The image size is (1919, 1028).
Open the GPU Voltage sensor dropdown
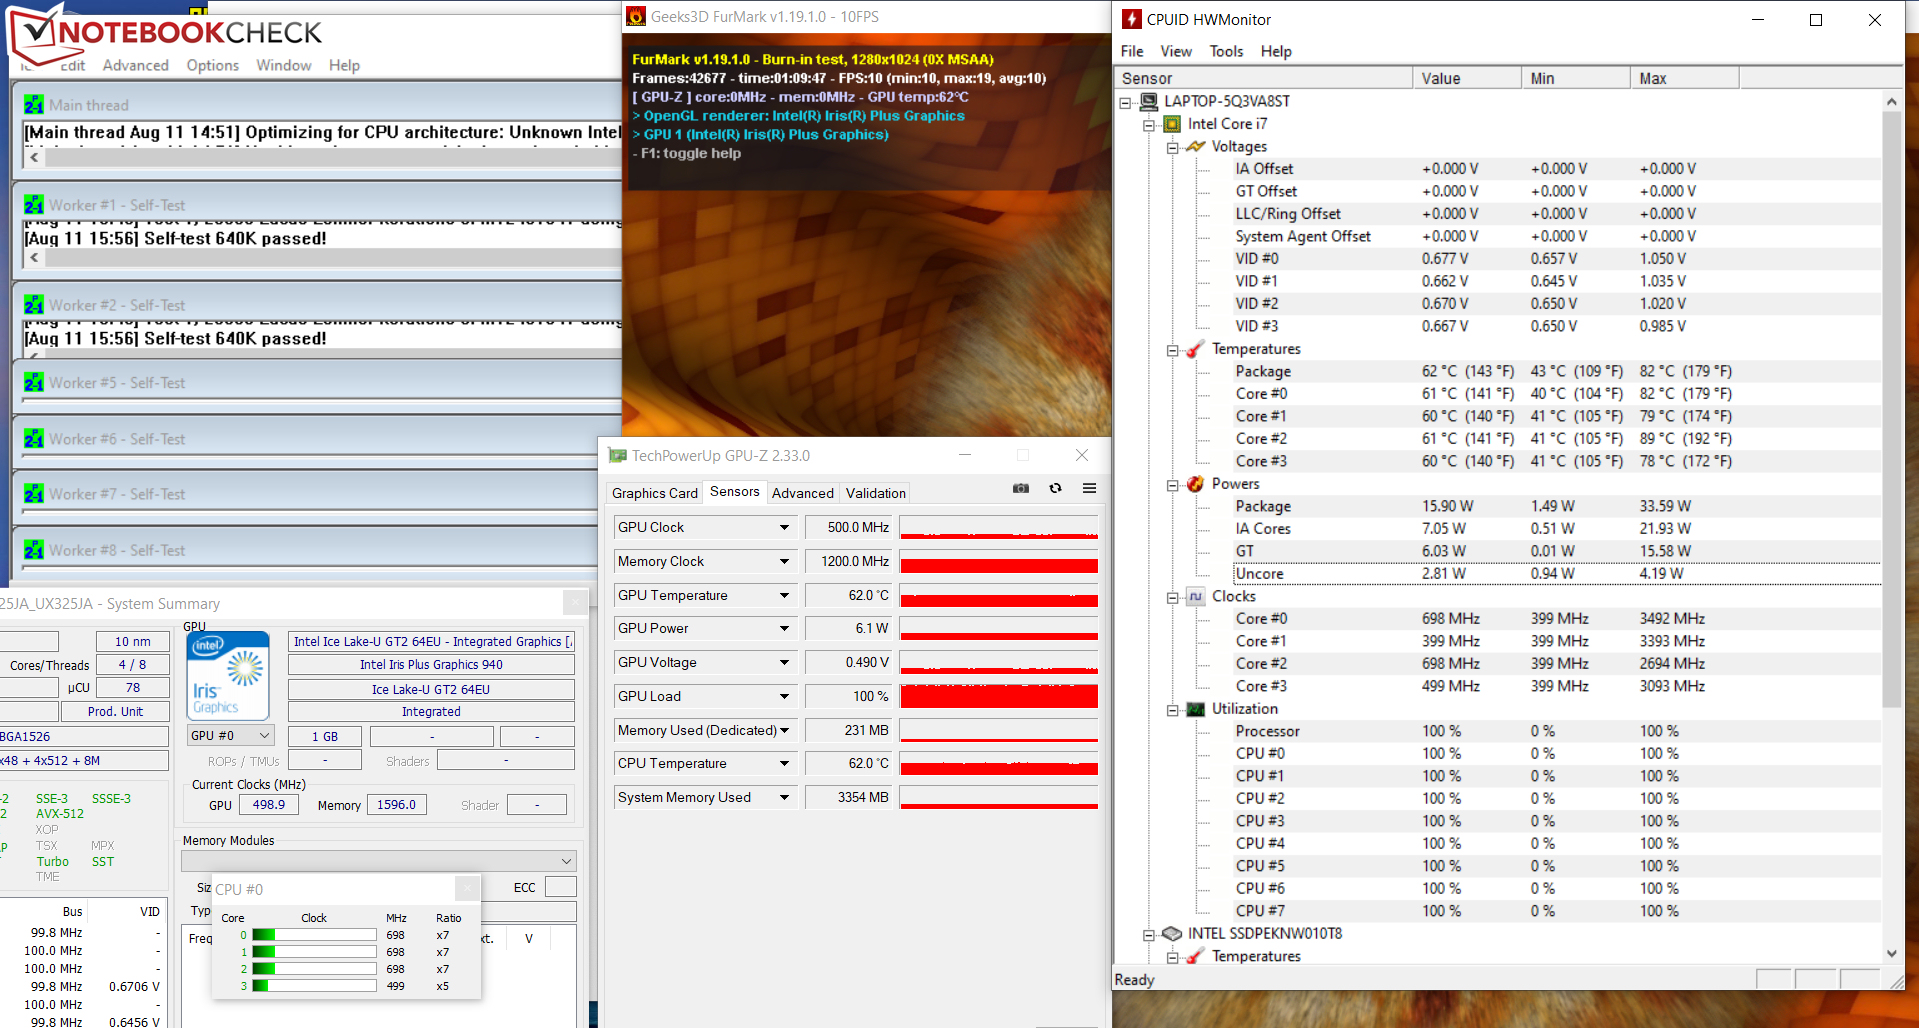(784, 662)
